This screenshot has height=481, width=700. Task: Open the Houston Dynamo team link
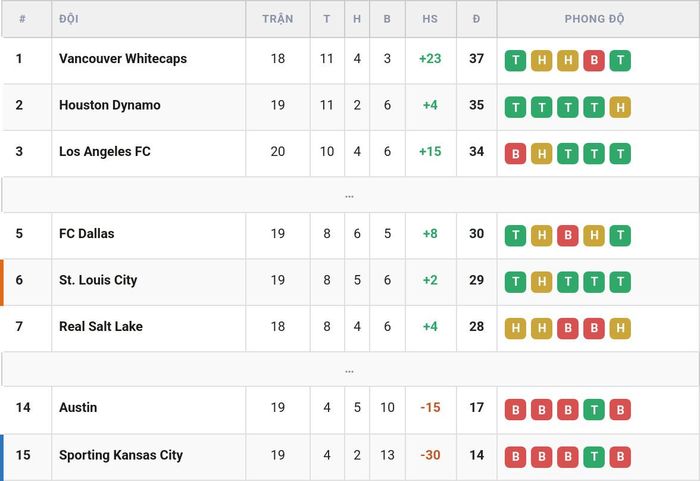110,105
